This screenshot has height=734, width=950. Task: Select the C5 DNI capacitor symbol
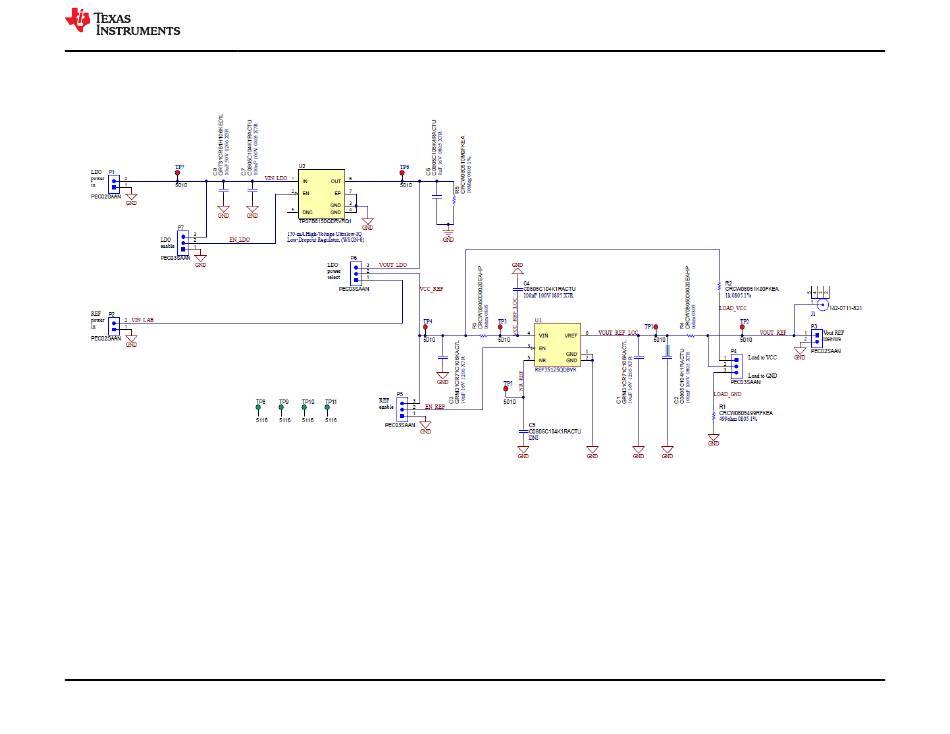(523, 431)
